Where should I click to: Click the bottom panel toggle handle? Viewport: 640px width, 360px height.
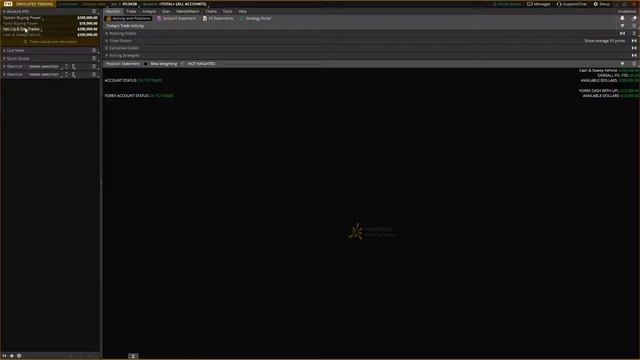point(133,356)
